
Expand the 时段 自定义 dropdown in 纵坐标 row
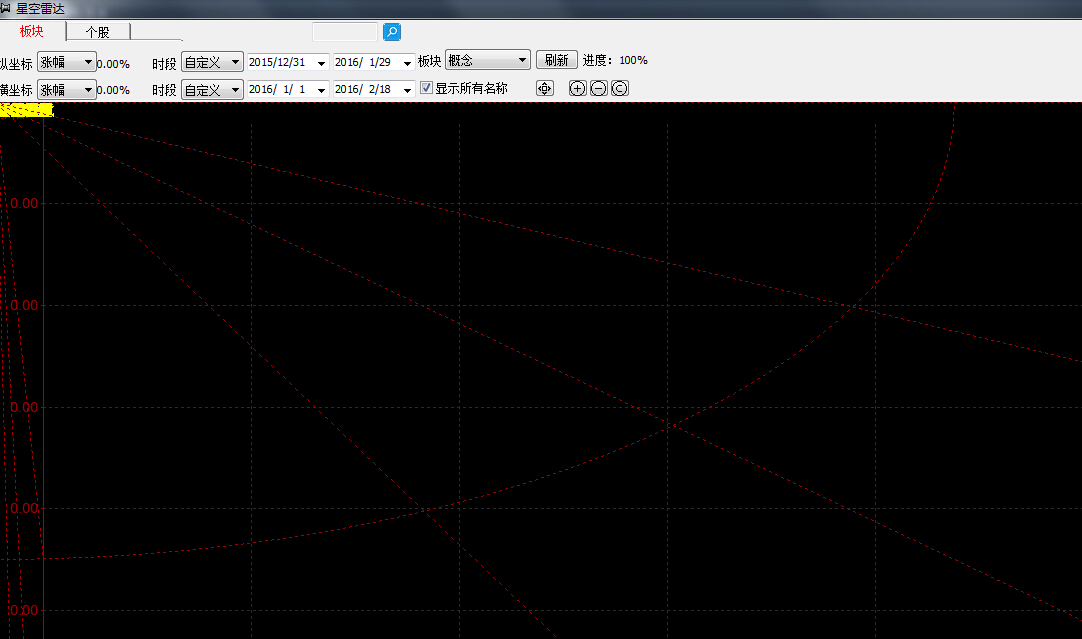pyautogui.click(x=212, y=62)
